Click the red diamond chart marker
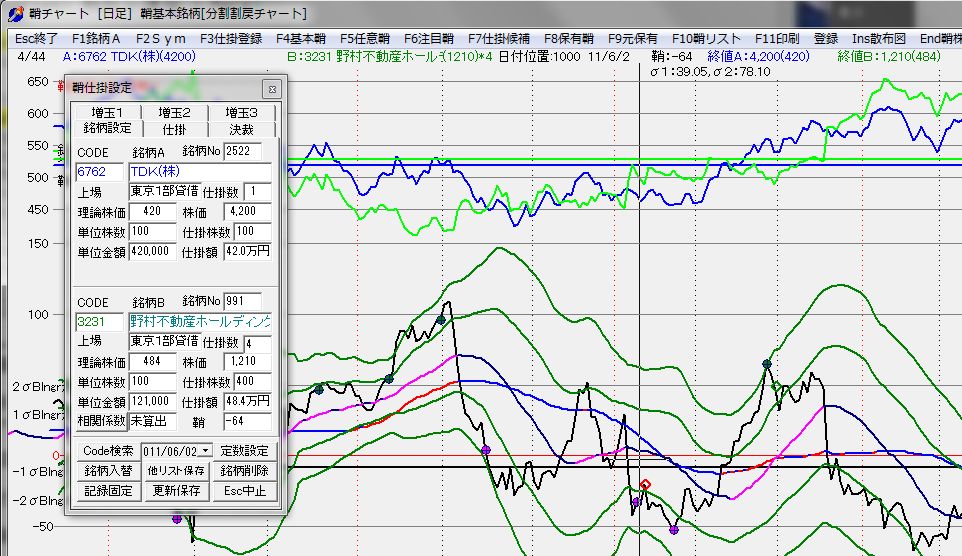The height and width of the screenshot is (556, 962). pyautogui.click(x=645, y=485)
